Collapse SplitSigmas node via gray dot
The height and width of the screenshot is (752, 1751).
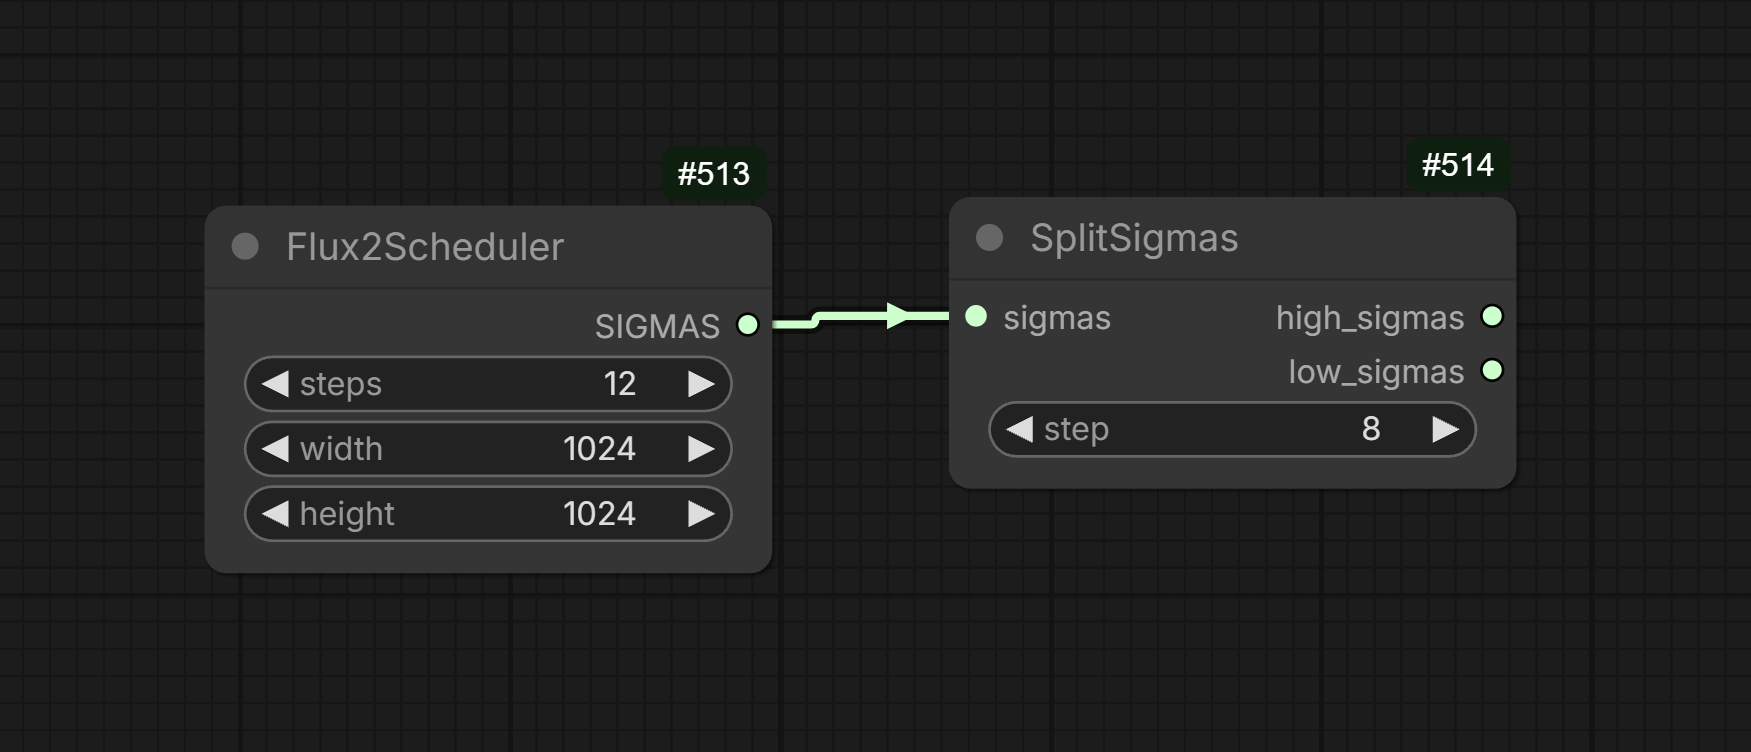(989, 238)
